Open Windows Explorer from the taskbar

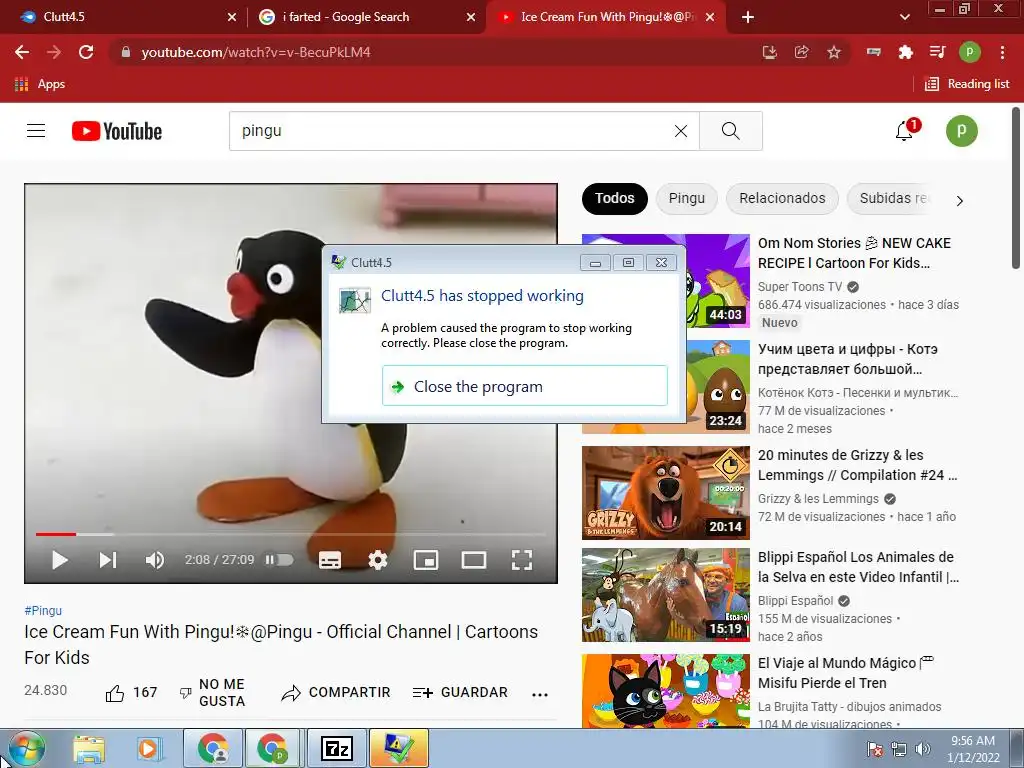(x=89, y=749)
